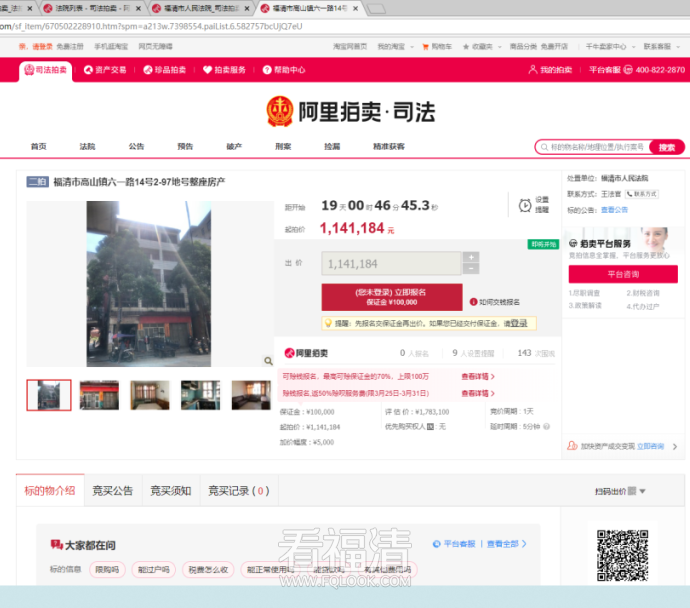Select the third interior room thumbnail
The height and width of the screenshot is (608, 690).
[150, 395]
